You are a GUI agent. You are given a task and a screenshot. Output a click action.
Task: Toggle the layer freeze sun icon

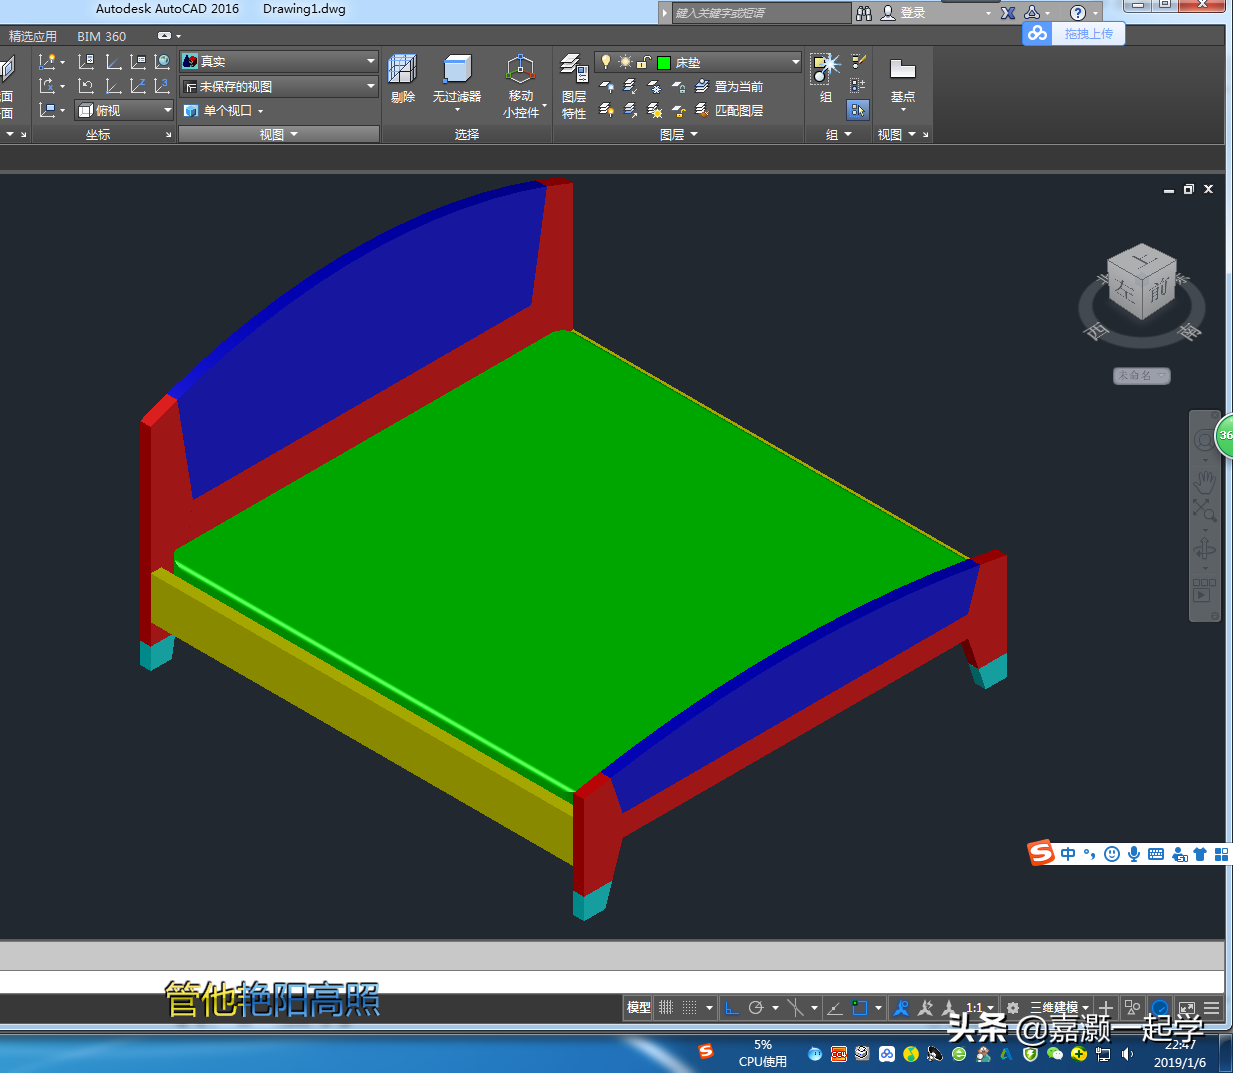[625, 62]
